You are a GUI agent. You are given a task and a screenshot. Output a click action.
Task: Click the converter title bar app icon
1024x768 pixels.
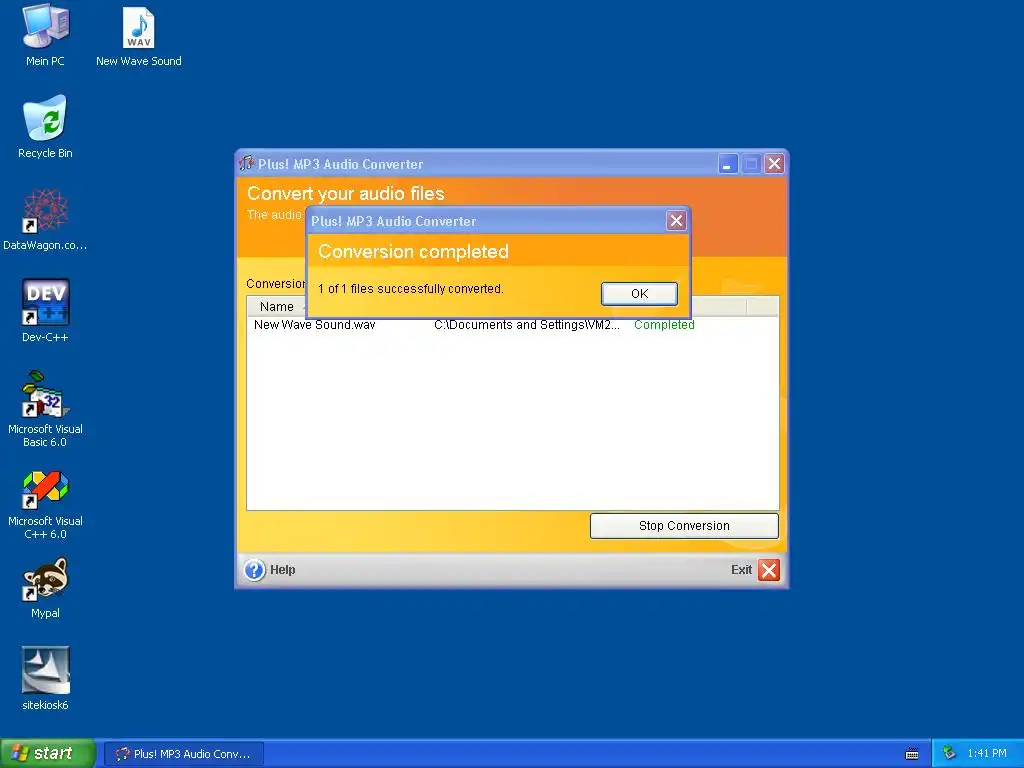(246, 164)
